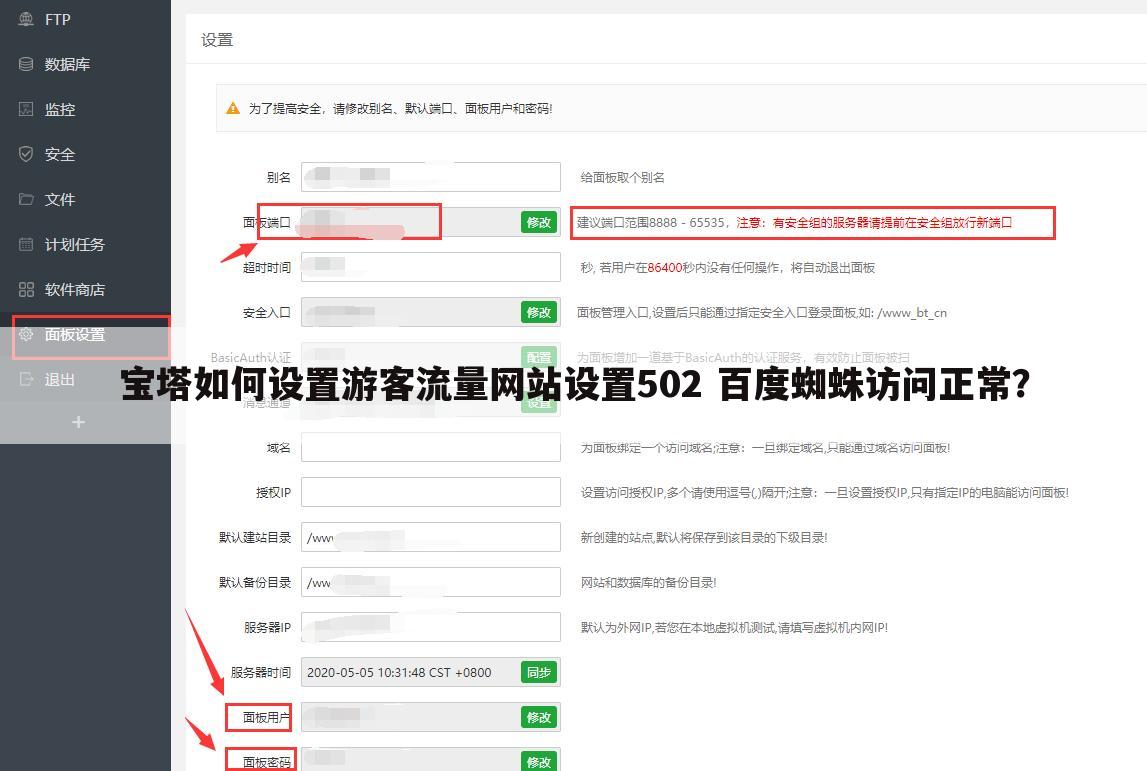Focus the 面板端口 input field
The image size is (1147, 771).
click(x=431, y=222)
